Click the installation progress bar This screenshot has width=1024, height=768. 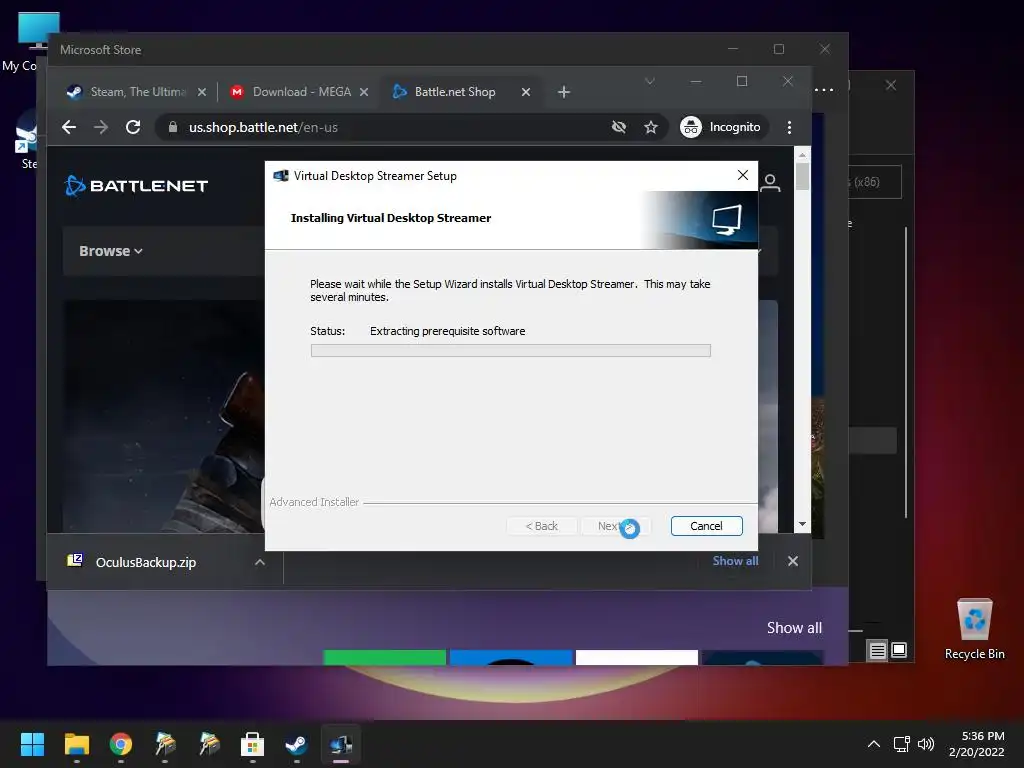pyautogui.click(x=511, y=351)
